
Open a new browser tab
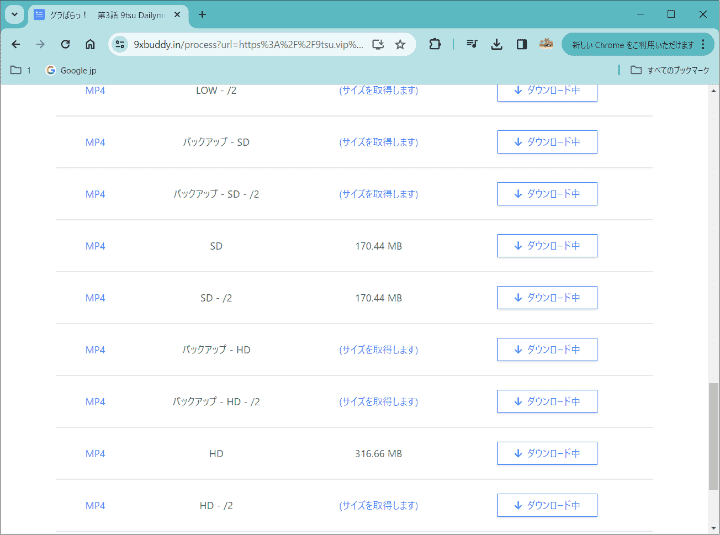click(x=202, y=14)
